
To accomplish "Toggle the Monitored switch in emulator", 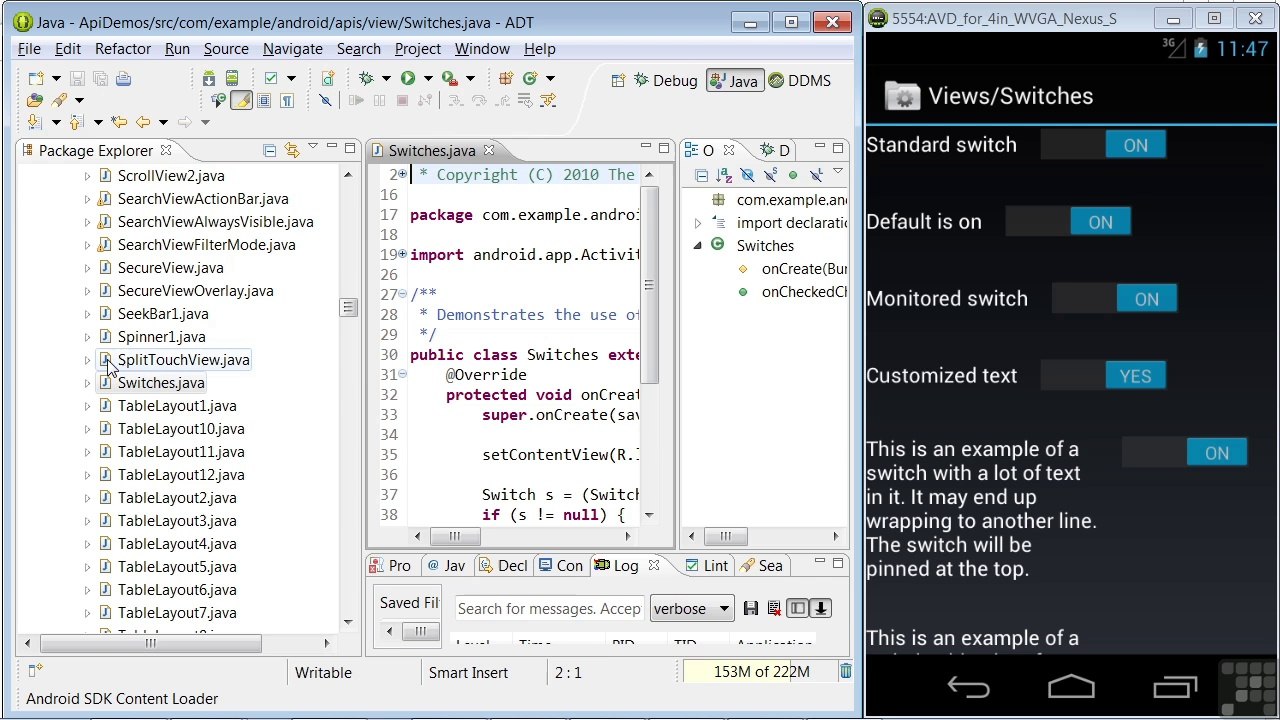I will click(x=1114, y=299).
